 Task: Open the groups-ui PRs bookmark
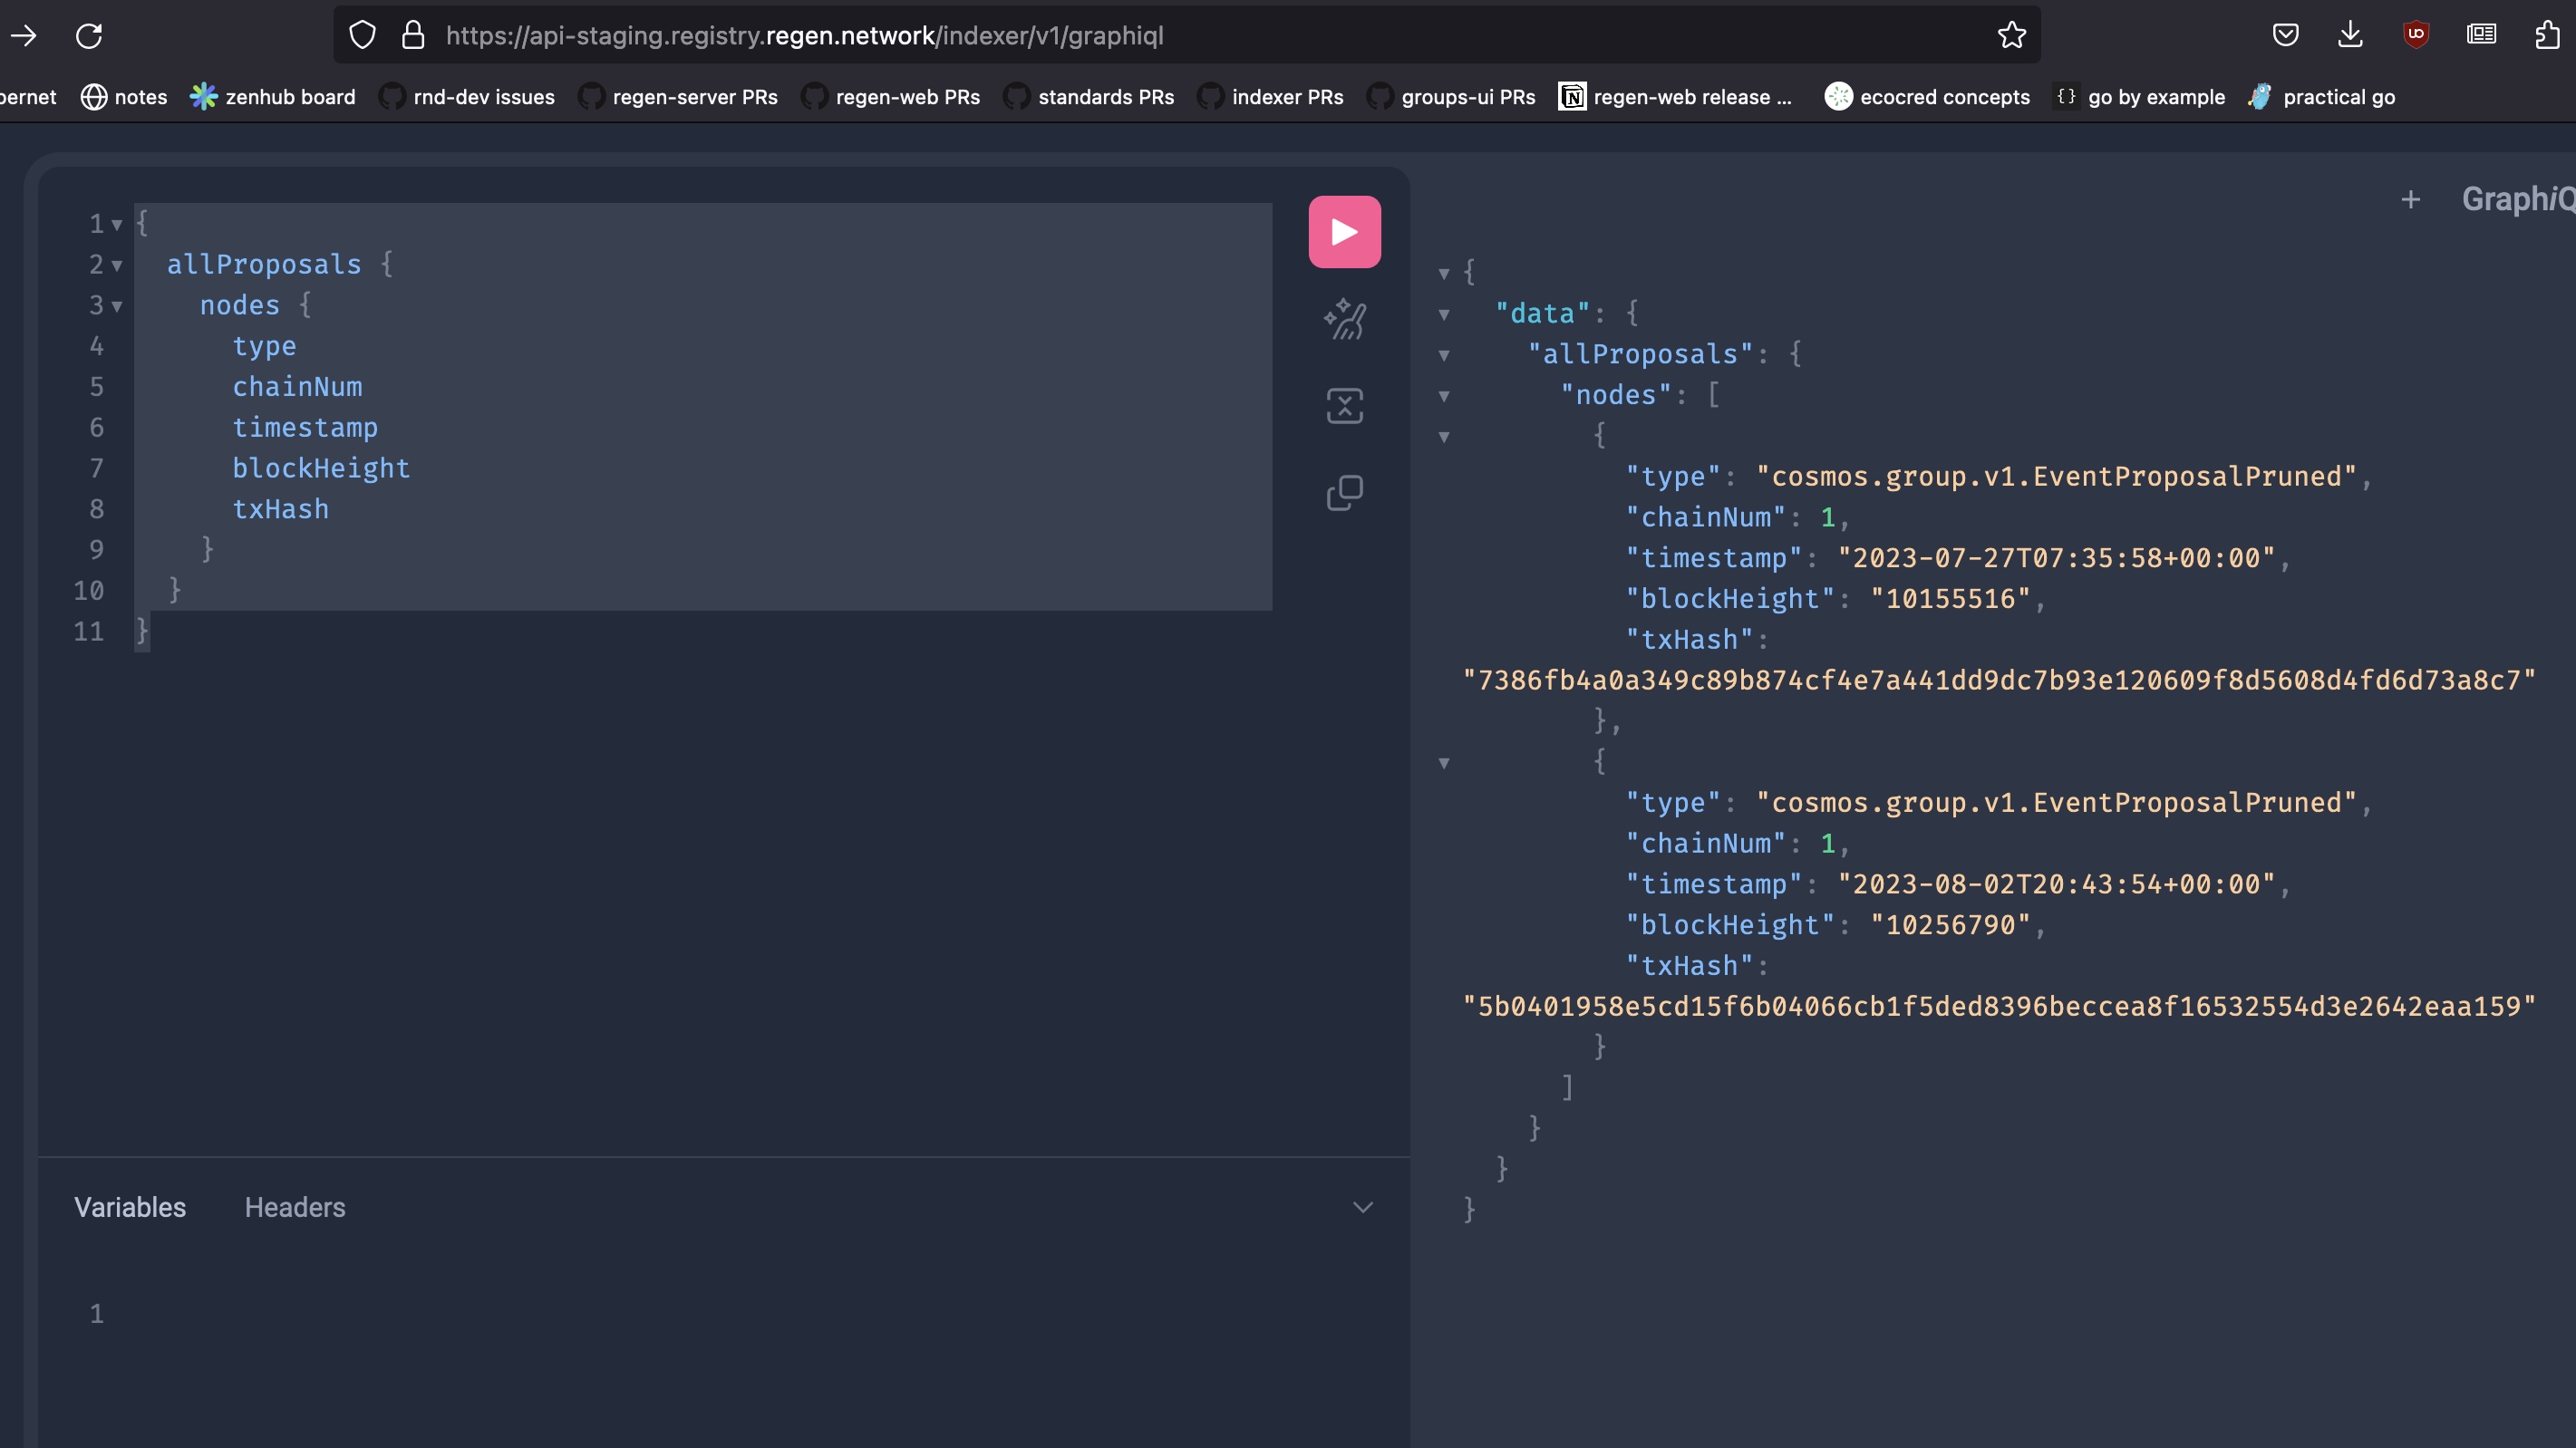[1450, 97]
